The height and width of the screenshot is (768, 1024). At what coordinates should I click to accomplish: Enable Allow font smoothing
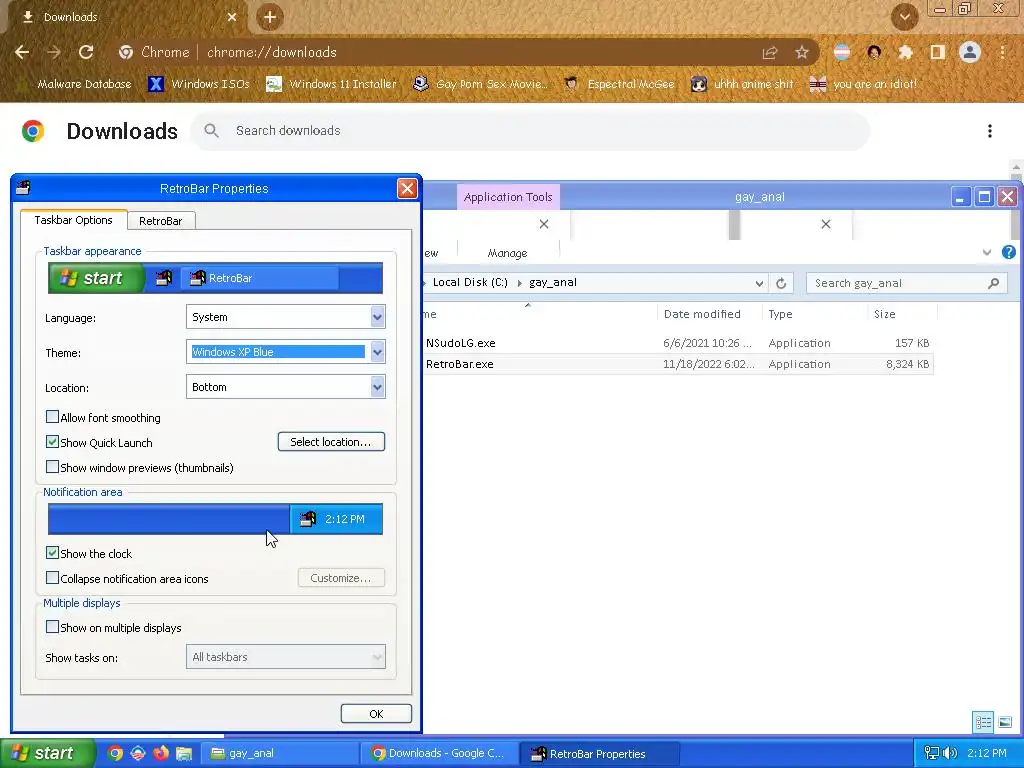click(x=52, y=417)
